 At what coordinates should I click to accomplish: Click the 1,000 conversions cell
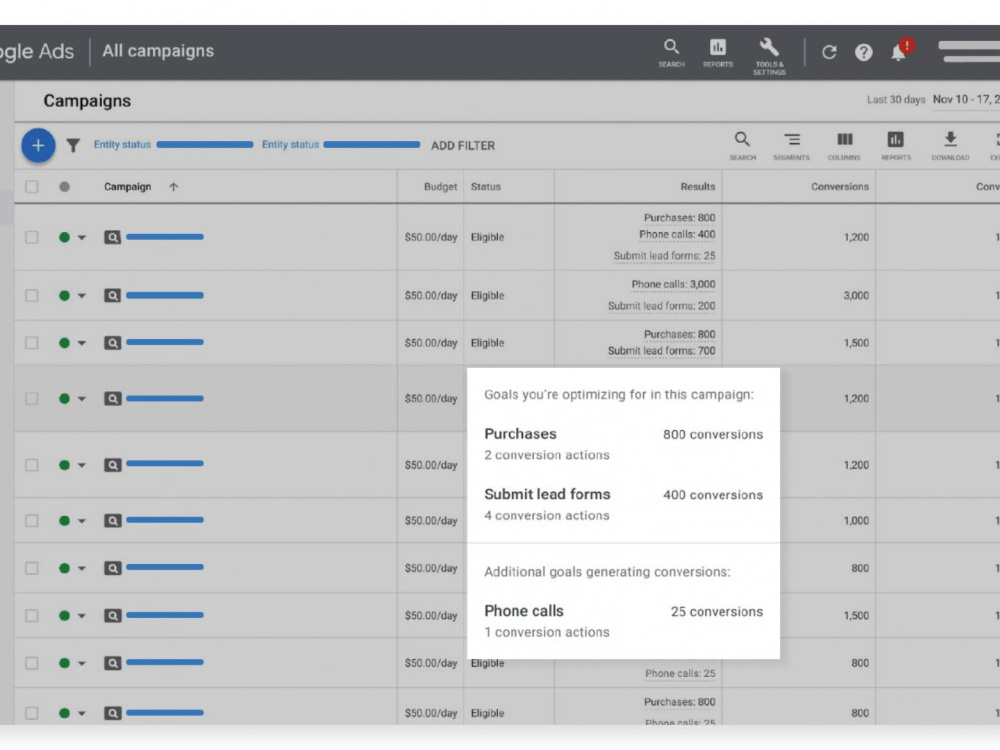(x=856, y=521)
